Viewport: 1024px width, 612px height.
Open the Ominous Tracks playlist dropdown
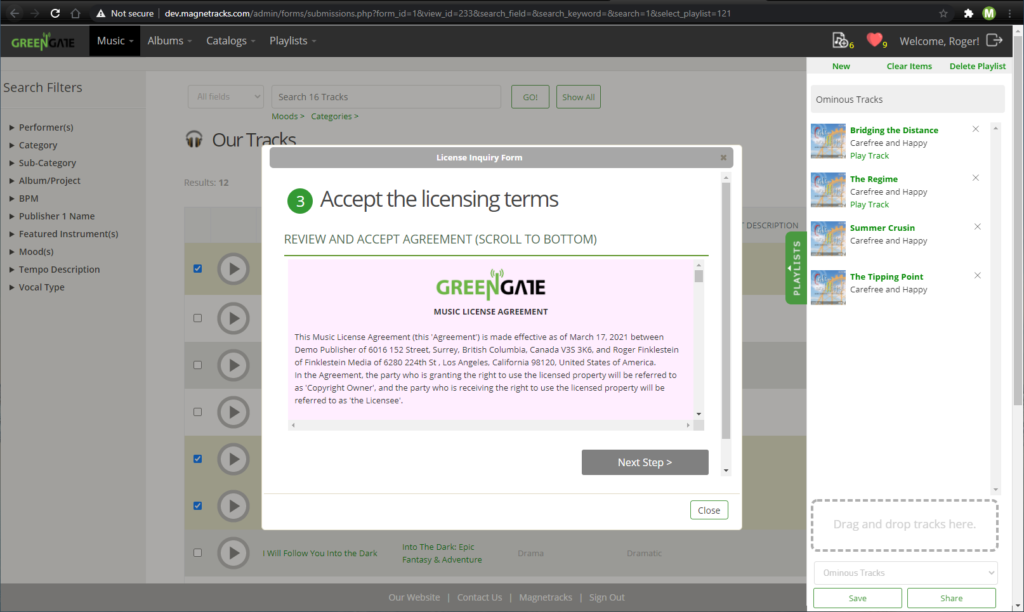point(906,573)
